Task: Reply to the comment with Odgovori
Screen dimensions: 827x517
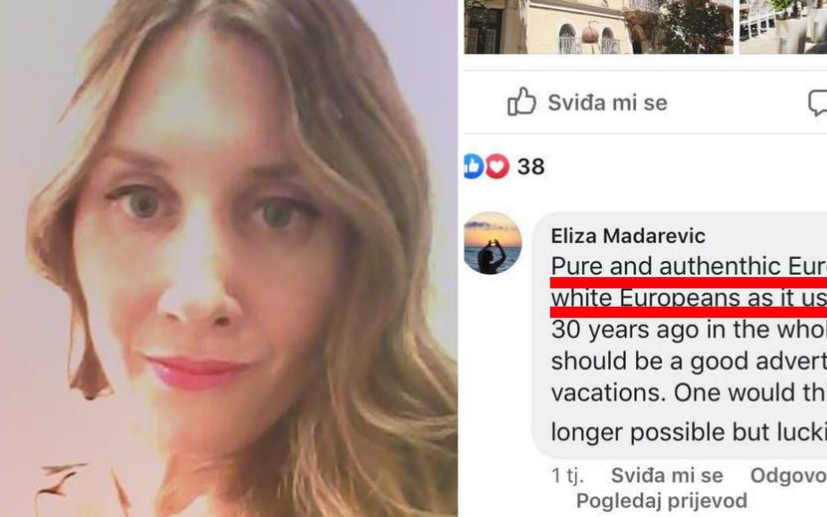Action: [788, 475]
